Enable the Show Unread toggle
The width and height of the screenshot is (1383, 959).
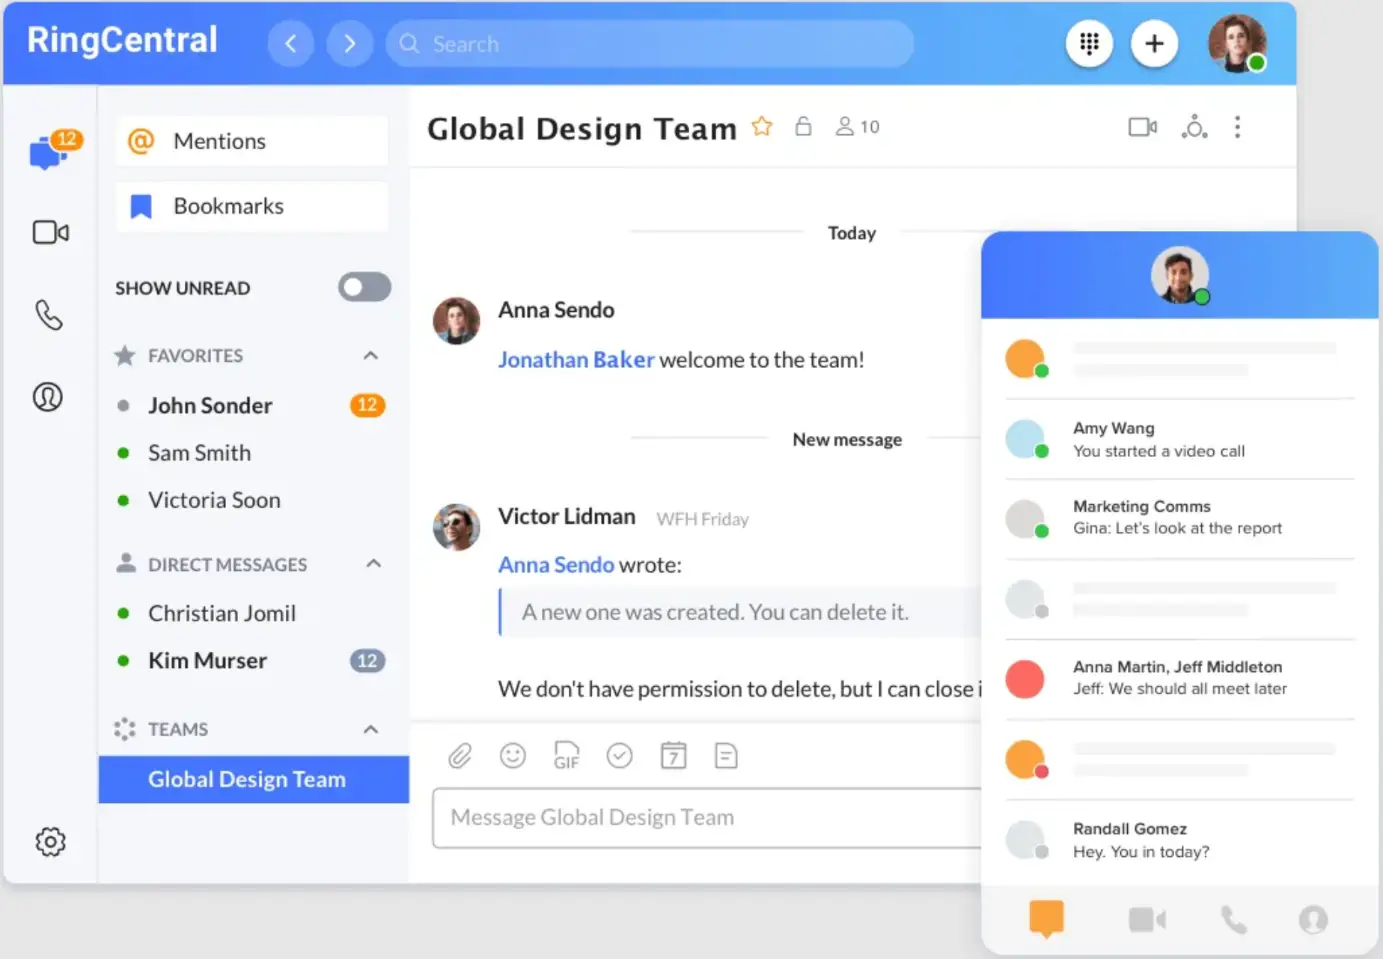pos(364,287)
